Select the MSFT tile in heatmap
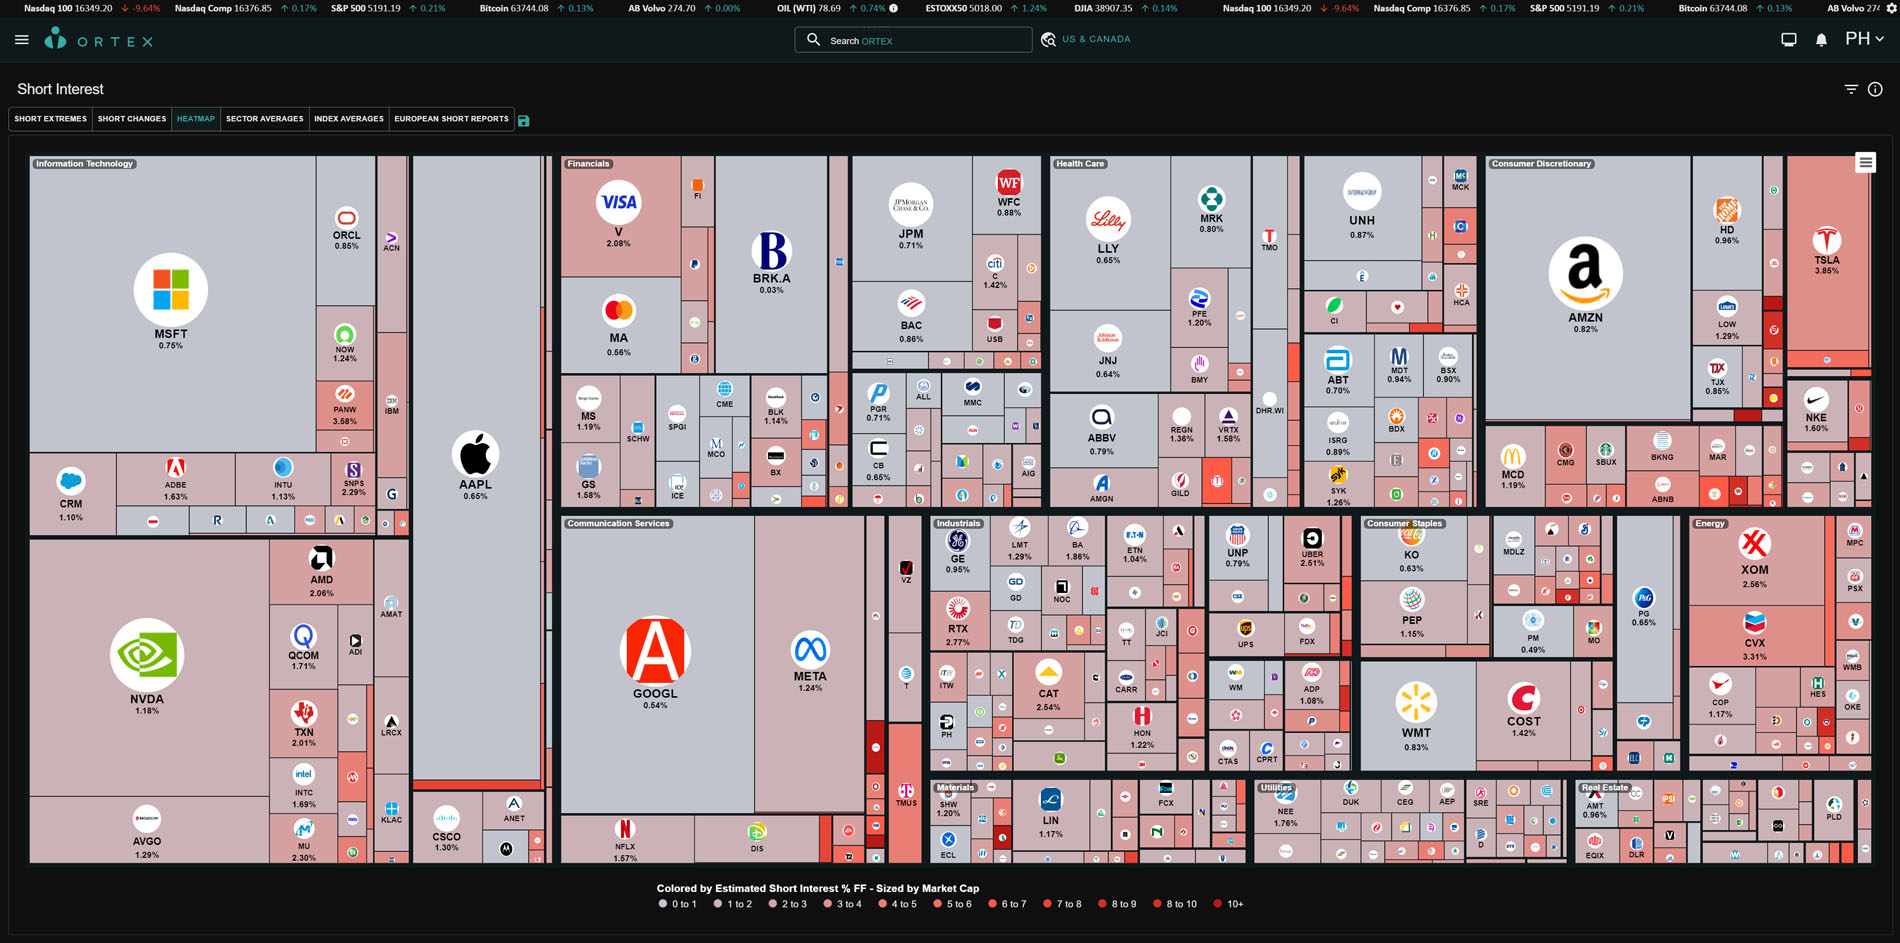The height and width of the screenshot is (943, 1900). coord(171,300)
